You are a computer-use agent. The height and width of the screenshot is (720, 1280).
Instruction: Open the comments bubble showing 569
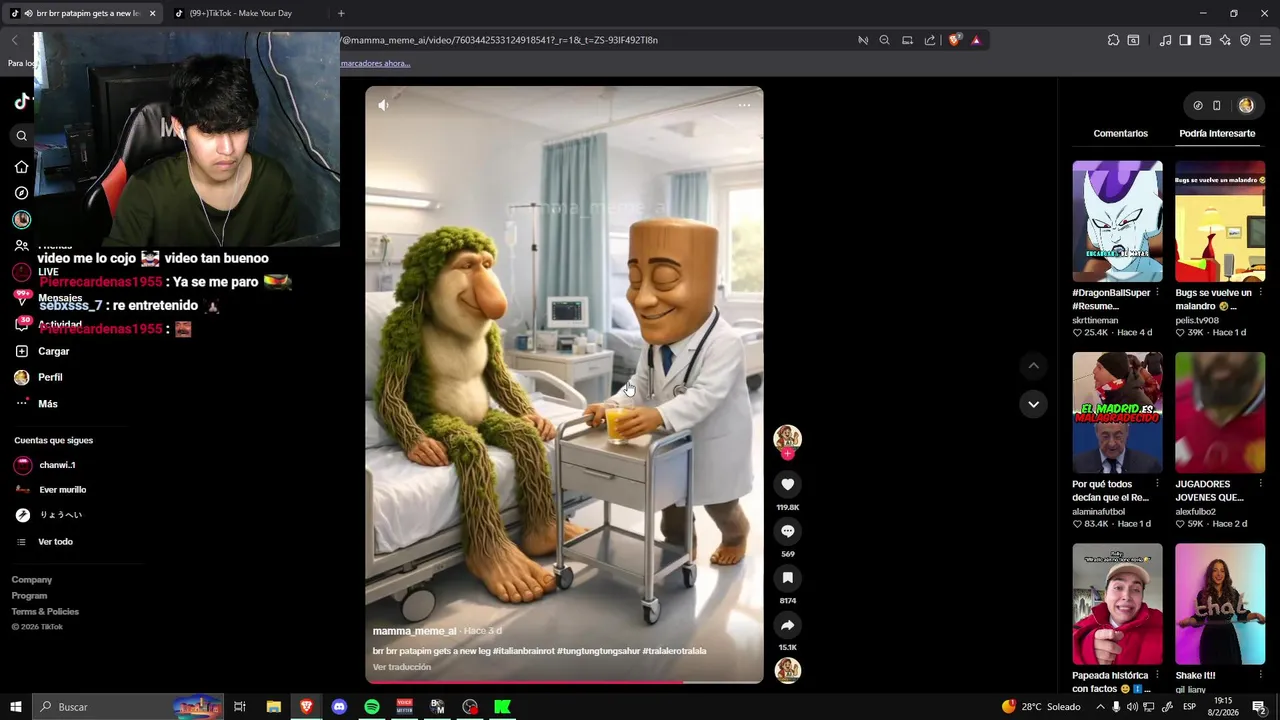point(787,531)
